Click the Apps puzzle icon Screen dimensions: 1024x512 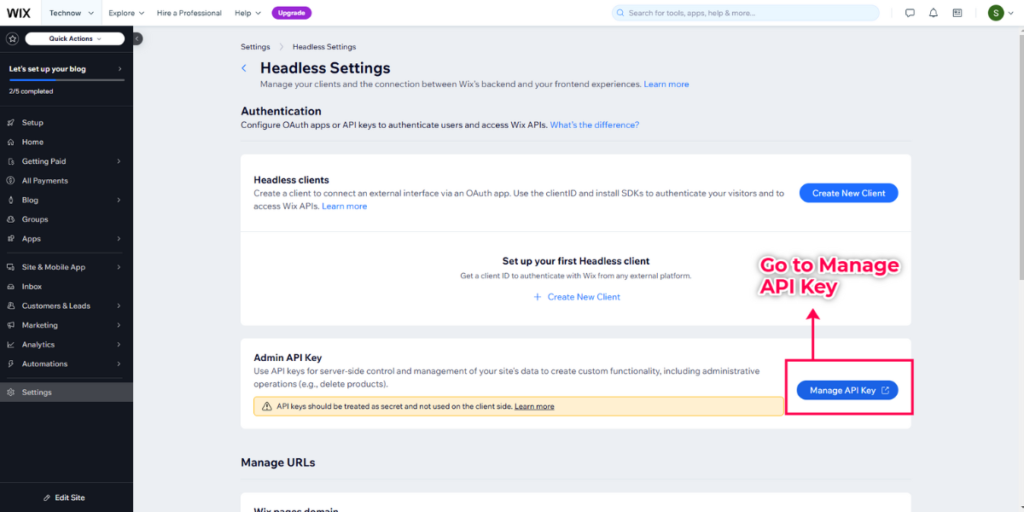(10, 239)
